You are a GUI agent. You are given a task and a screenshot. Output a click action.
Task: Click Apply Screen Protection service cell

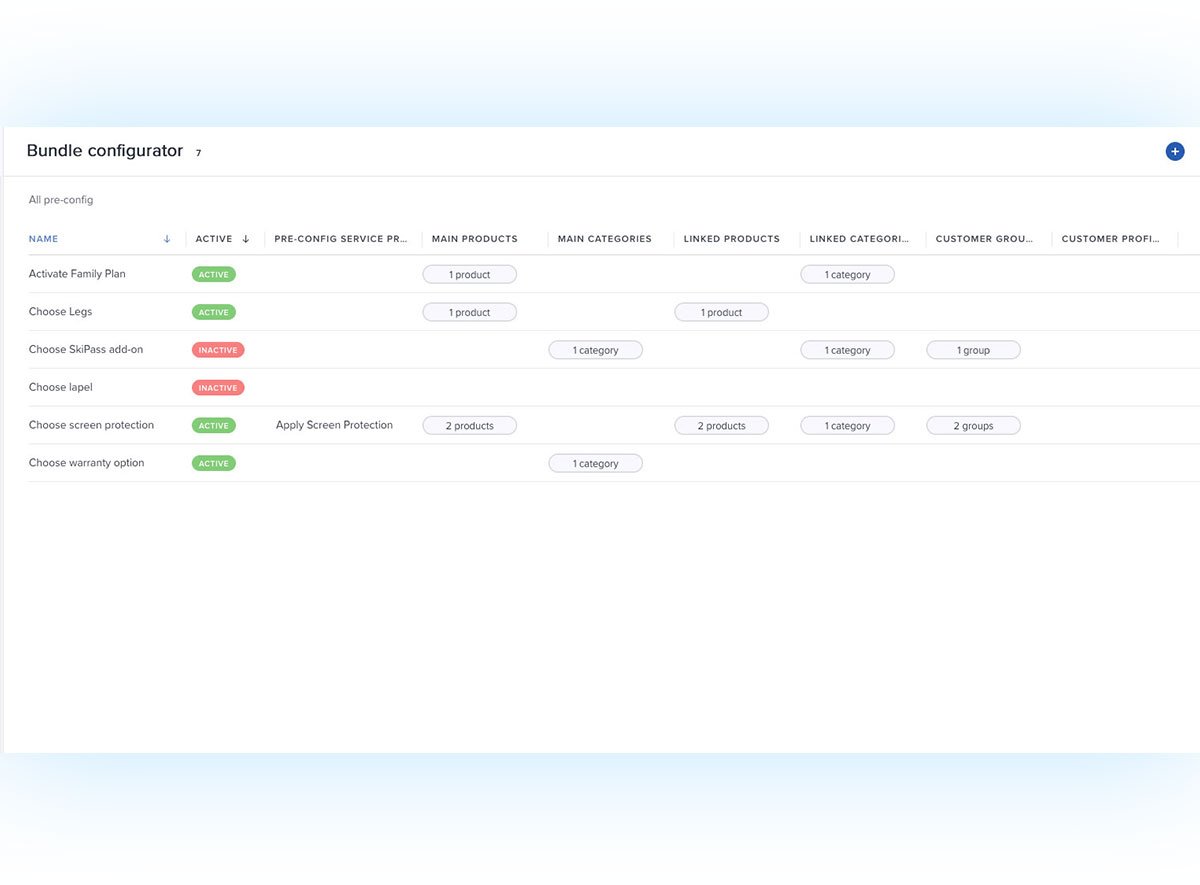[x=334, y=425]
